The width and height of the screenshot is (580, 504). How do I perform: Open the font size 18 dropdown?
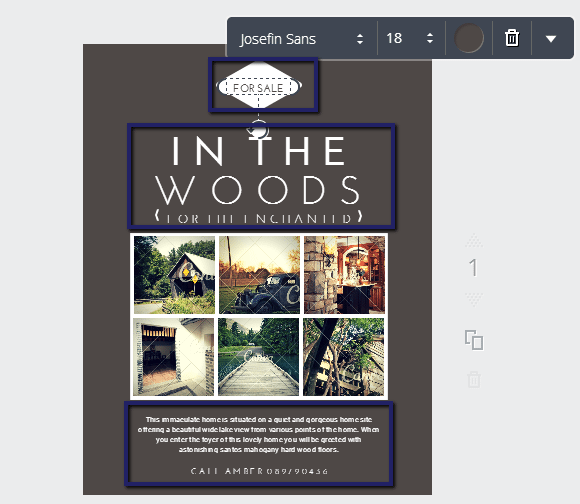click(x=409, y=38)
